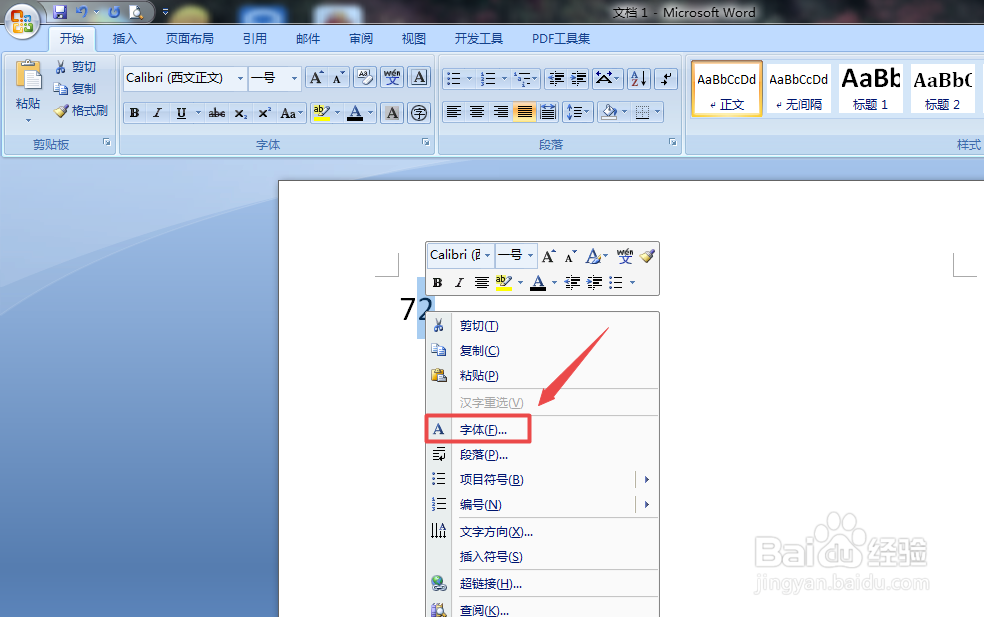Image resolution: width=984 pixels, height=617 pixels.
Task: Click ribbon sort A-Z button
Action: pos(639,78)
